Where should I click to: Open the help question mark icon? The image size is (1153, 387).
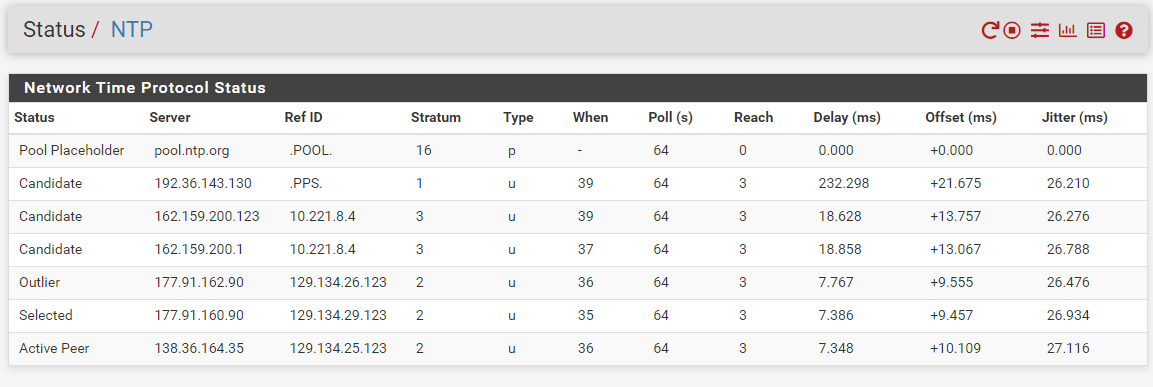click(1124, 30)
